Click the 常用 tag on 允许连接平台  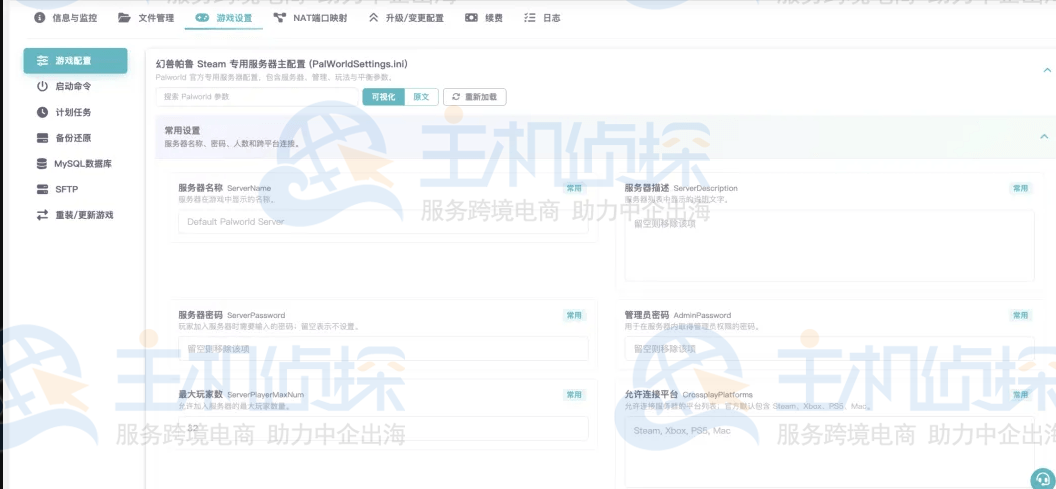(x=1020, y=395)
